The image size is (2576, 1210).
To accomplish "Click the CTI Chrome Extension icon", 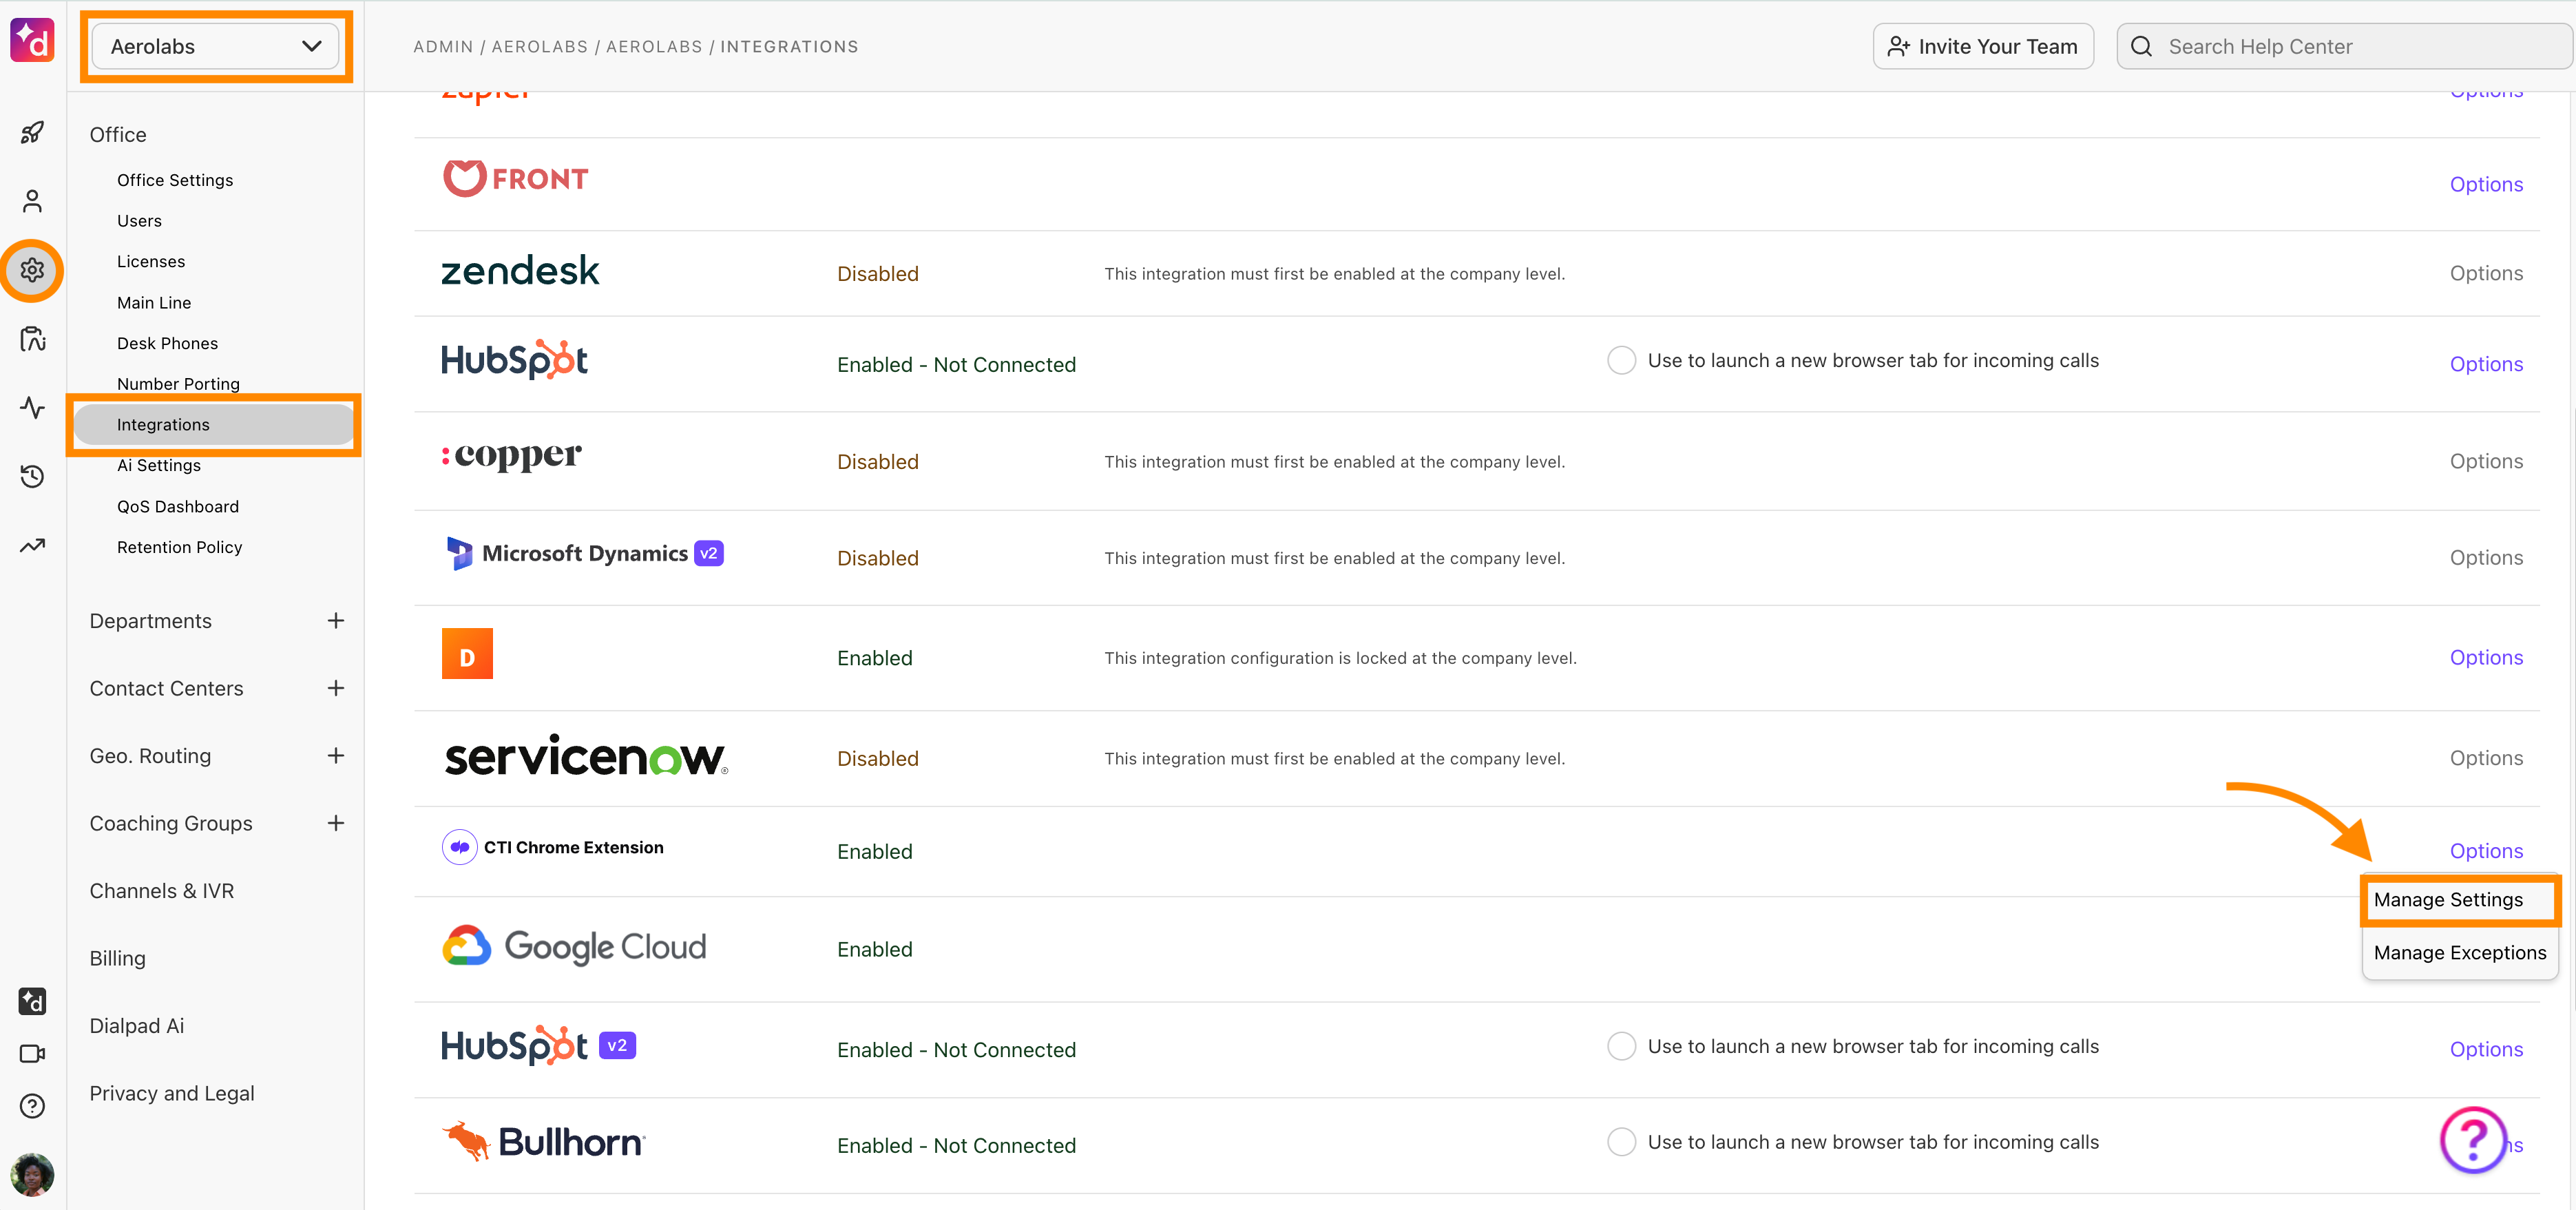I will [x=459, y=848].
